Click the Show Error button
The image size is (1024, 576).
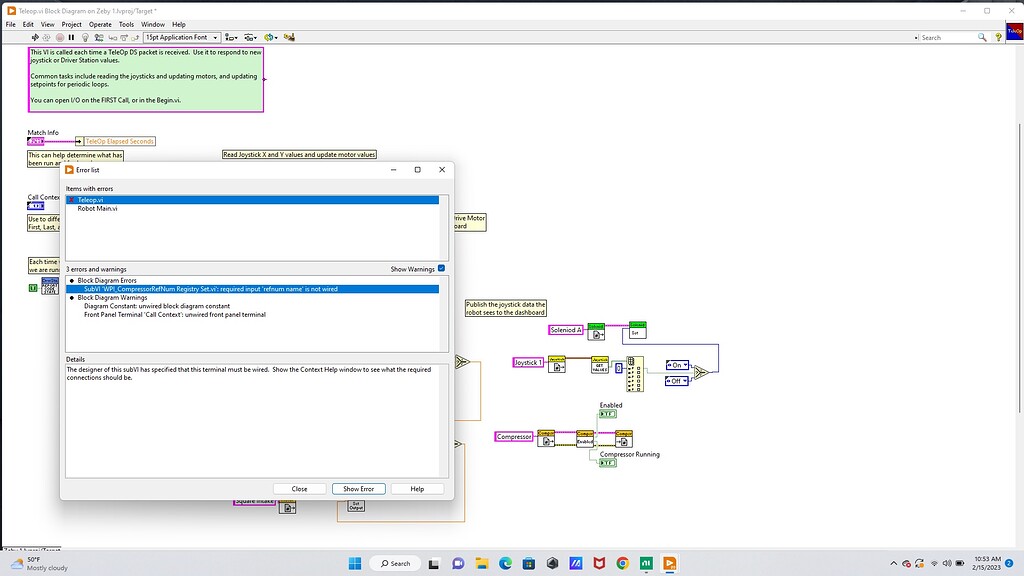tap(358, 488)
